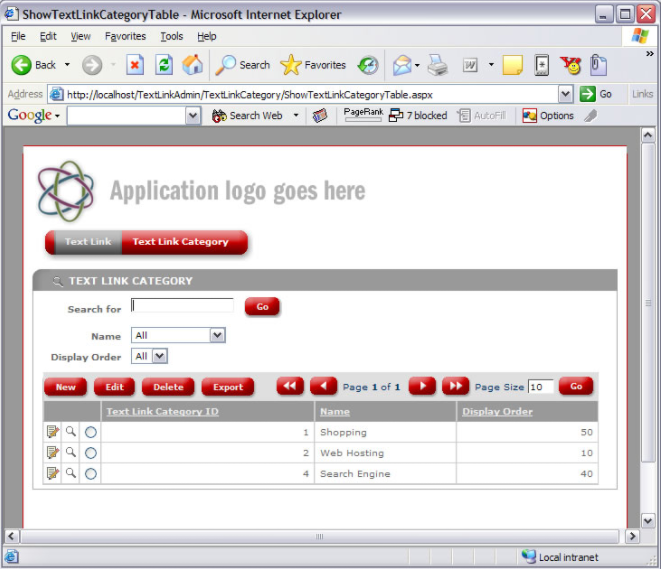
Task: Open the Mail icon dropdown arrow
Action: [x=417, y=65]
